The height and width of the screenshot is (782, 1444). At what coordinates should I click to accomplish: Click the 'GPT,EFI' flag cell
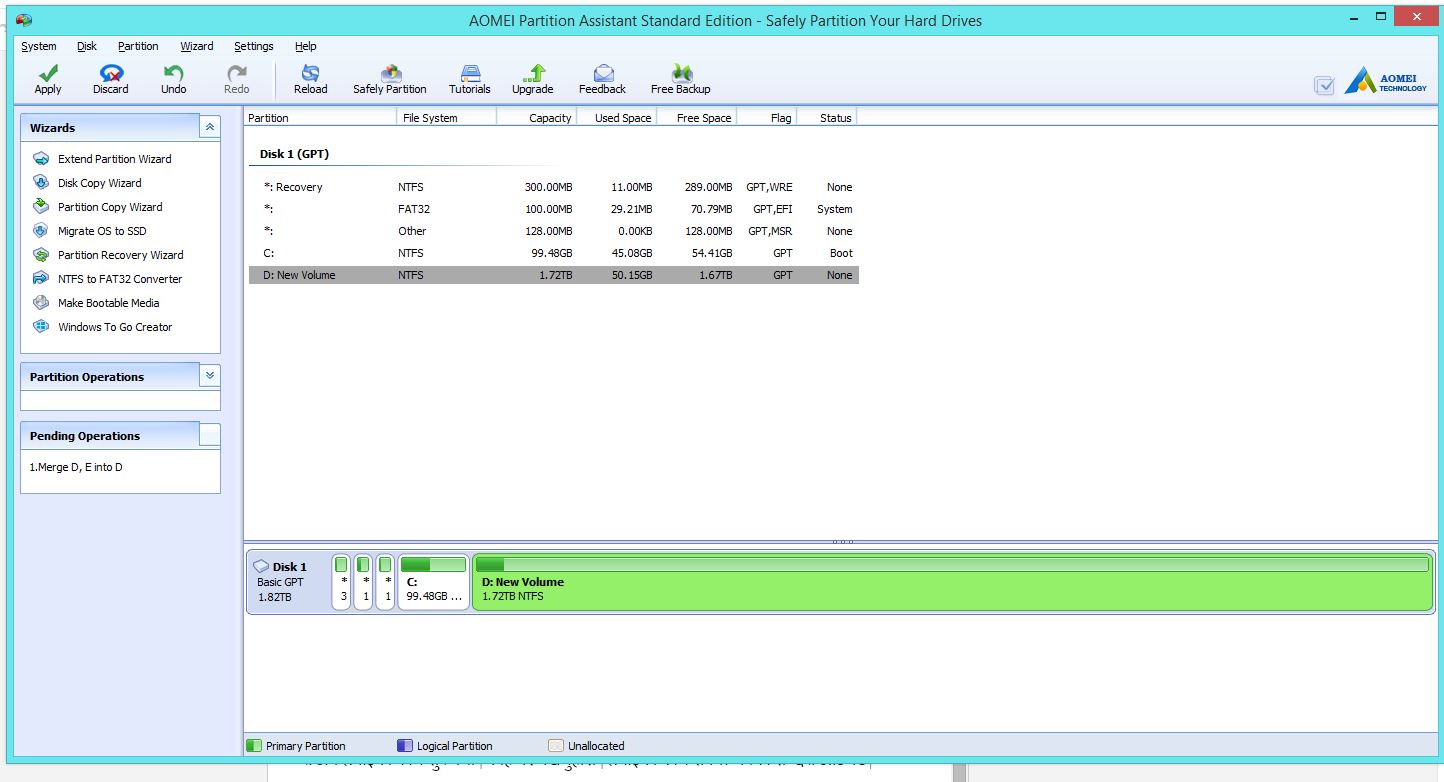(773, 209)
